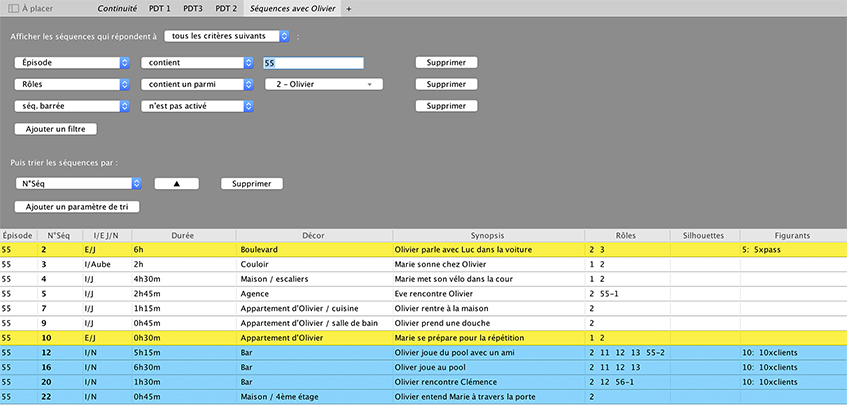
Task: Remove the séq. barrée filter with Supprimer
Action: 446,106
